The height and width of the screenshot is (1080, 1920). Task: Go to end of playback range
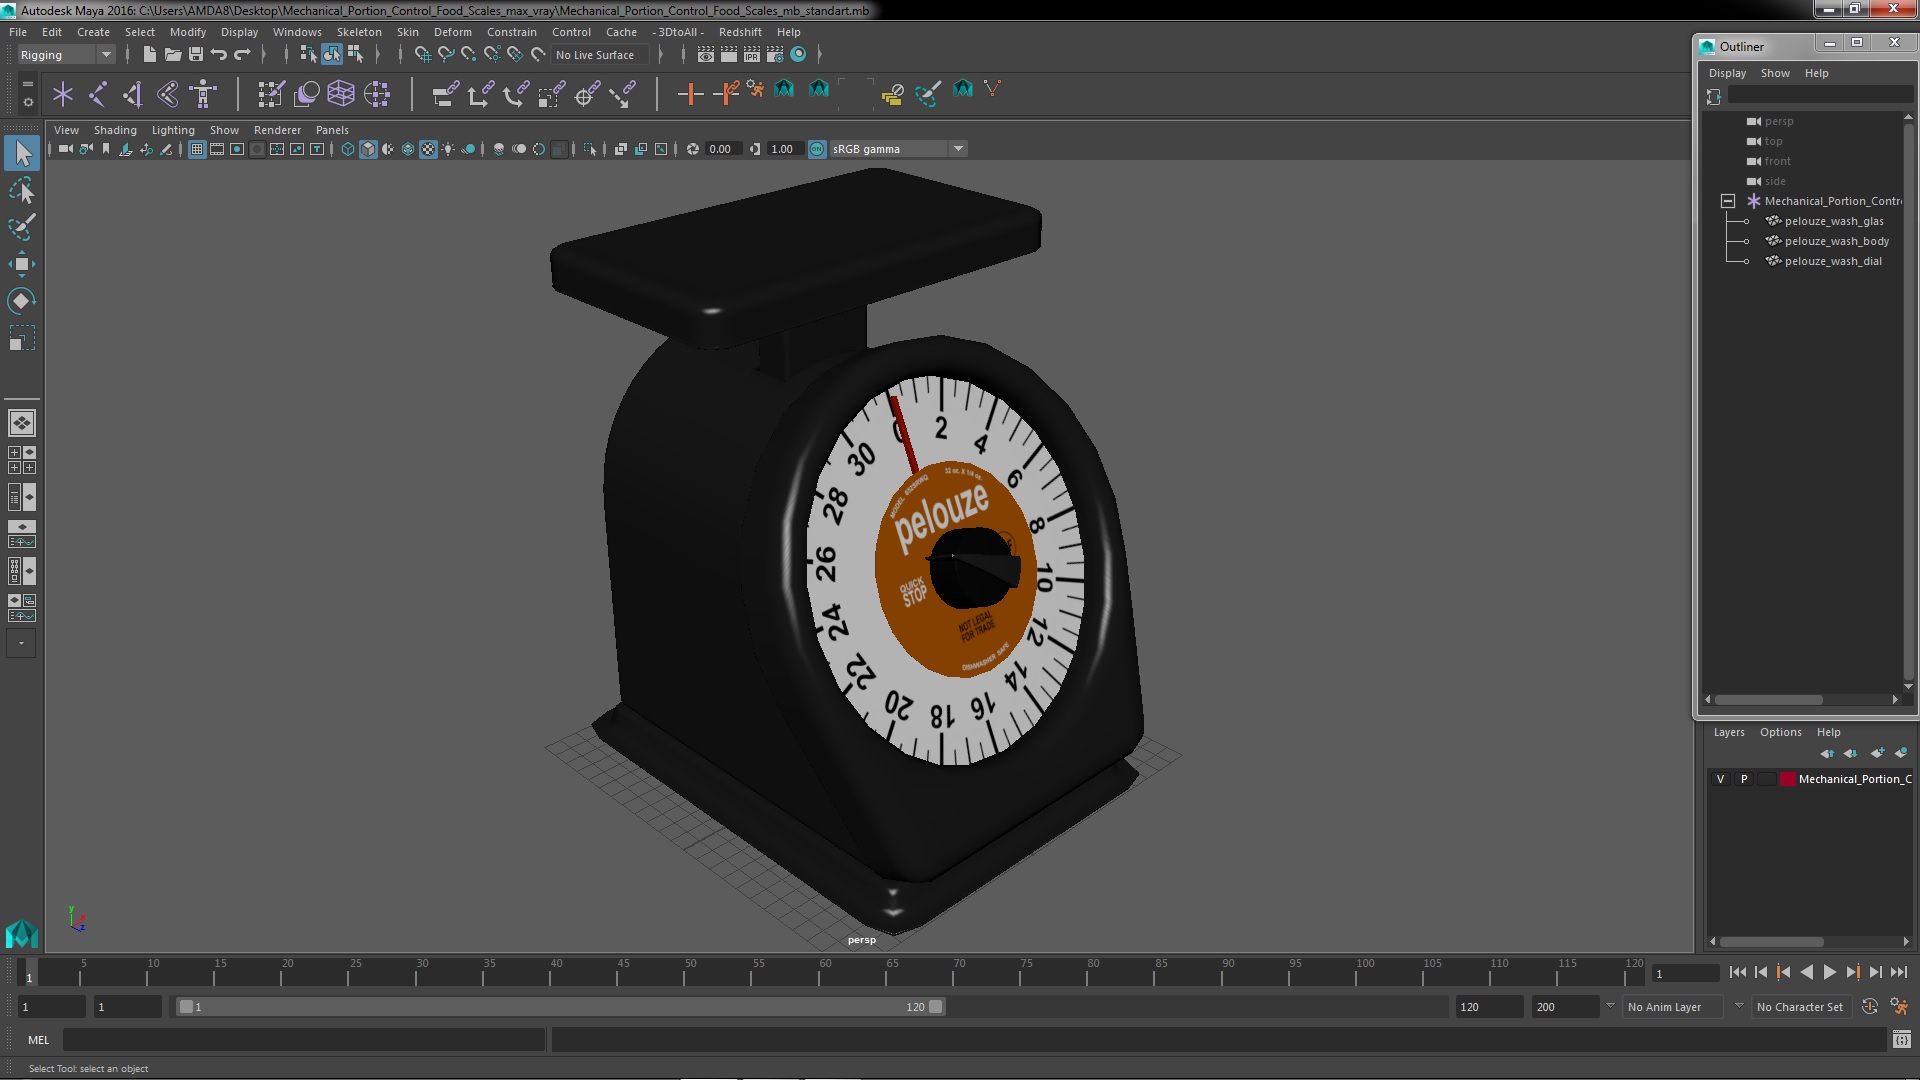pyautogui.click(x=1898, y=972)
